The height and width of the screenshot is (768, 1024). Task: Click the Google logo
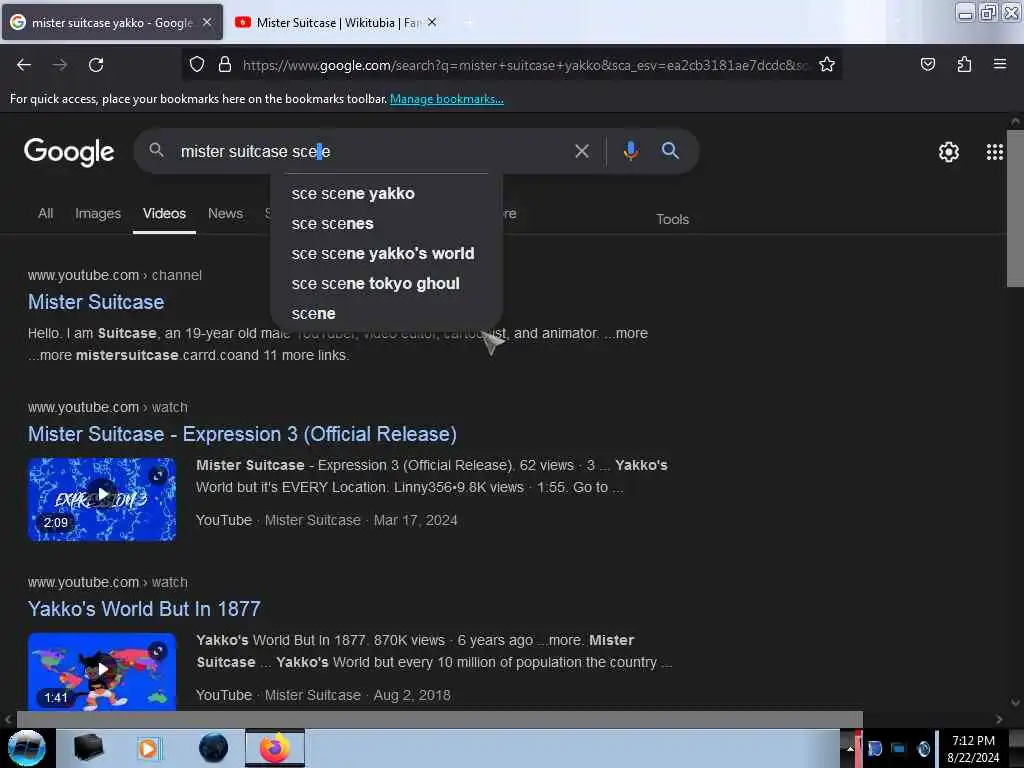click(x=69, y=152)
